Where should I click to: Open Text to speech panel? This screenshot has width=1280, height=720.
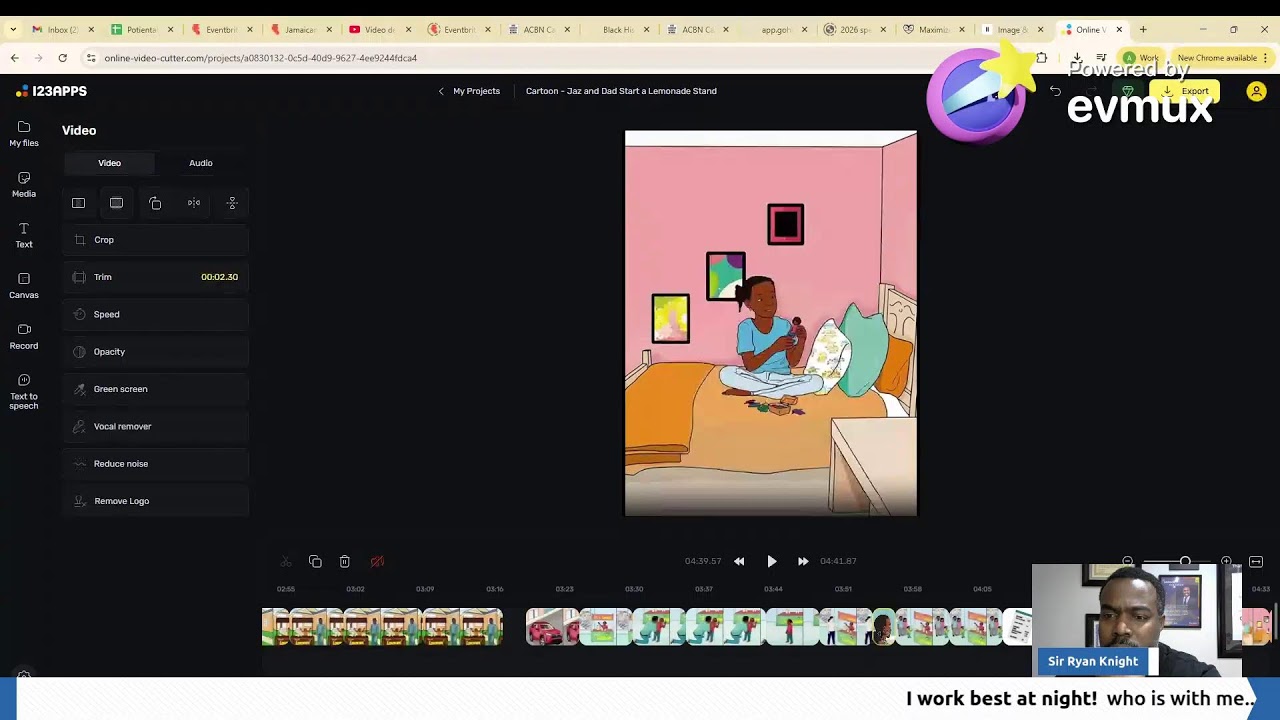(x=24, y=390)
